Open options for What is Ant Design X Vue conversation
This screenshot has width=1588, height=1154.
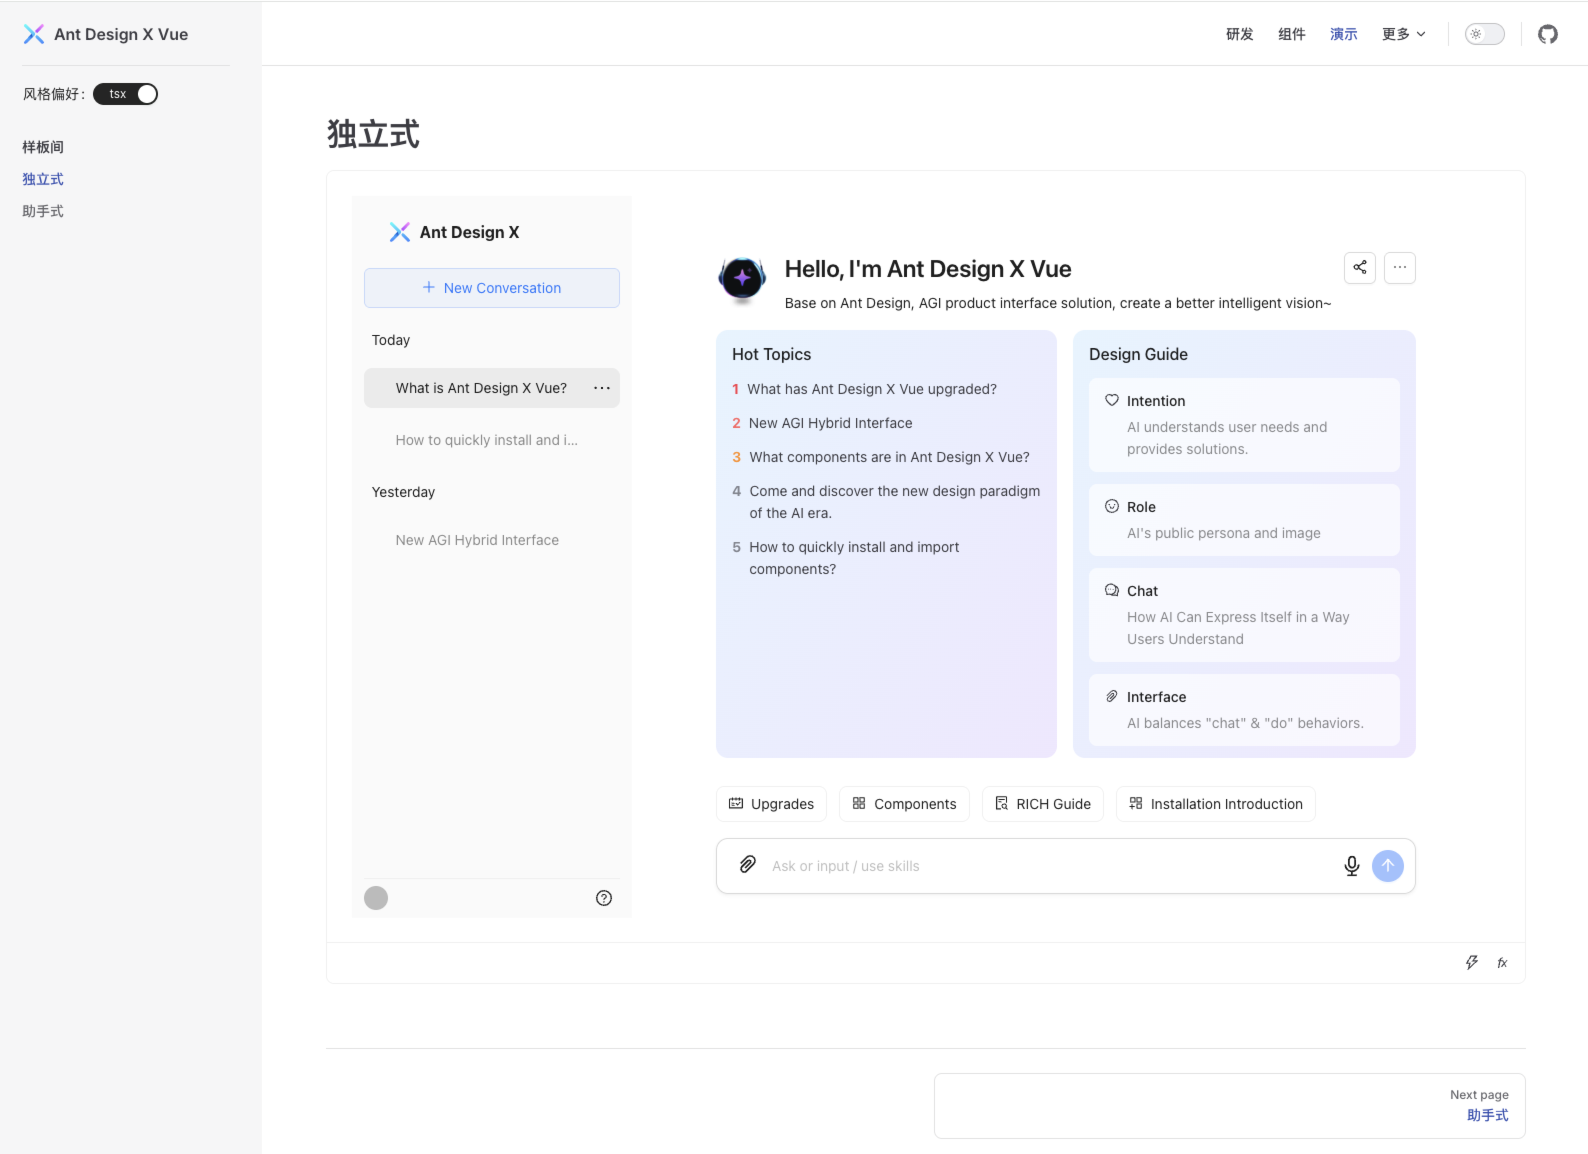point(602,388)
